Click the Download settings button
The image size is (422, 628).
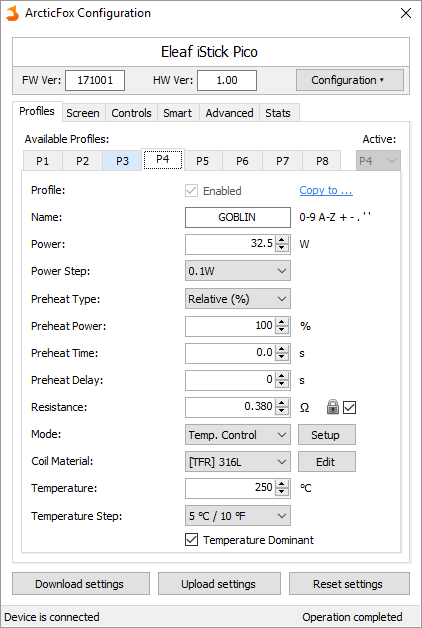click(x=81, y=584)
